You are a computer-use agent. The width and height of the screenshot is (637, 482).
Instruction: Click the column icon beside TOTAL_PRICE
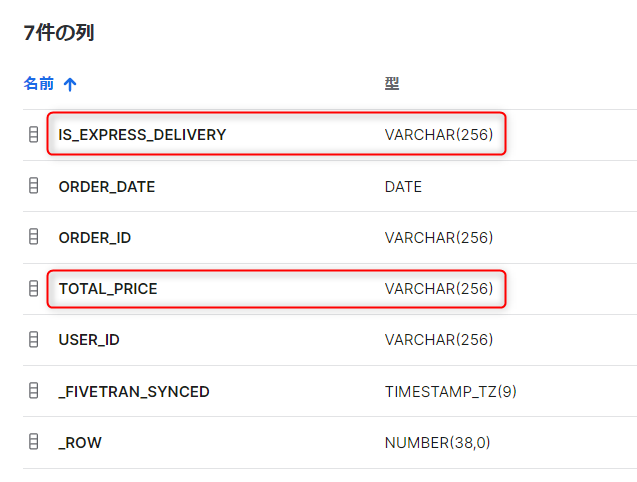(34, 289)
